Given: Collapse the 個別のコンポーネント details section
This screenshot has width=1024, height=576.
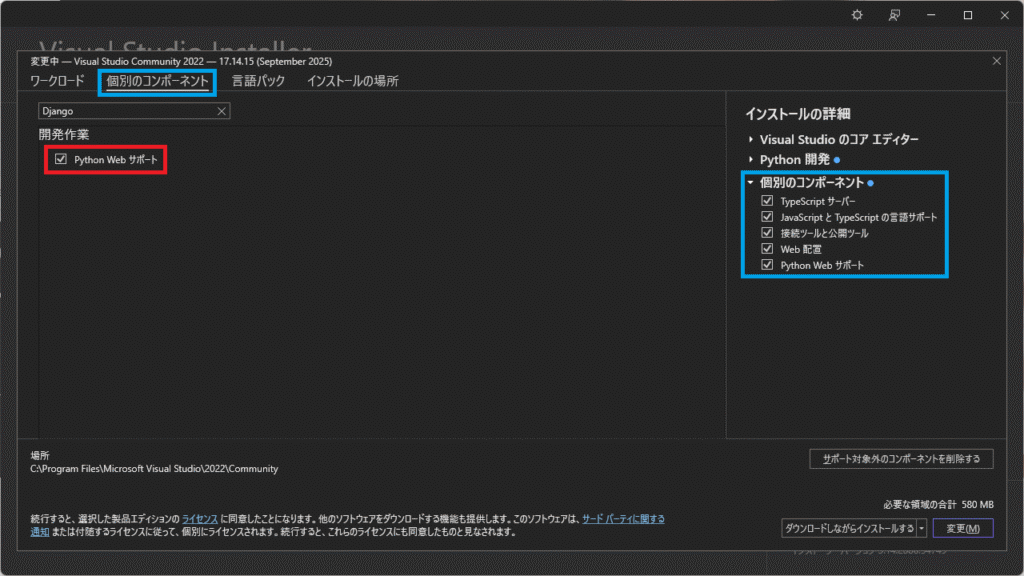Looking at the screenshot, I should click(751, 183).
